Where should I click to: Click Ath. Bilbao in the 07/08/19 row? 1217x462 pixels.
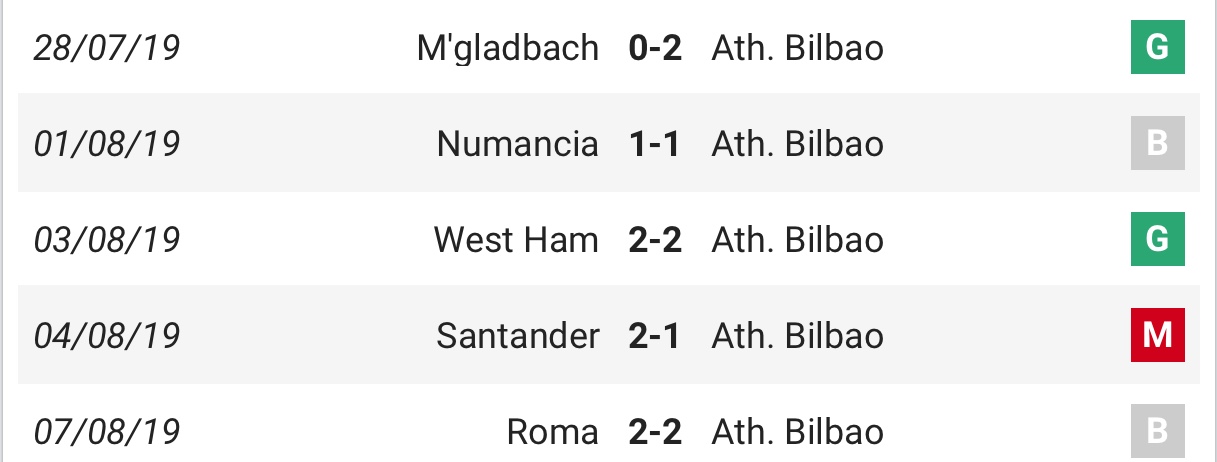798,432
